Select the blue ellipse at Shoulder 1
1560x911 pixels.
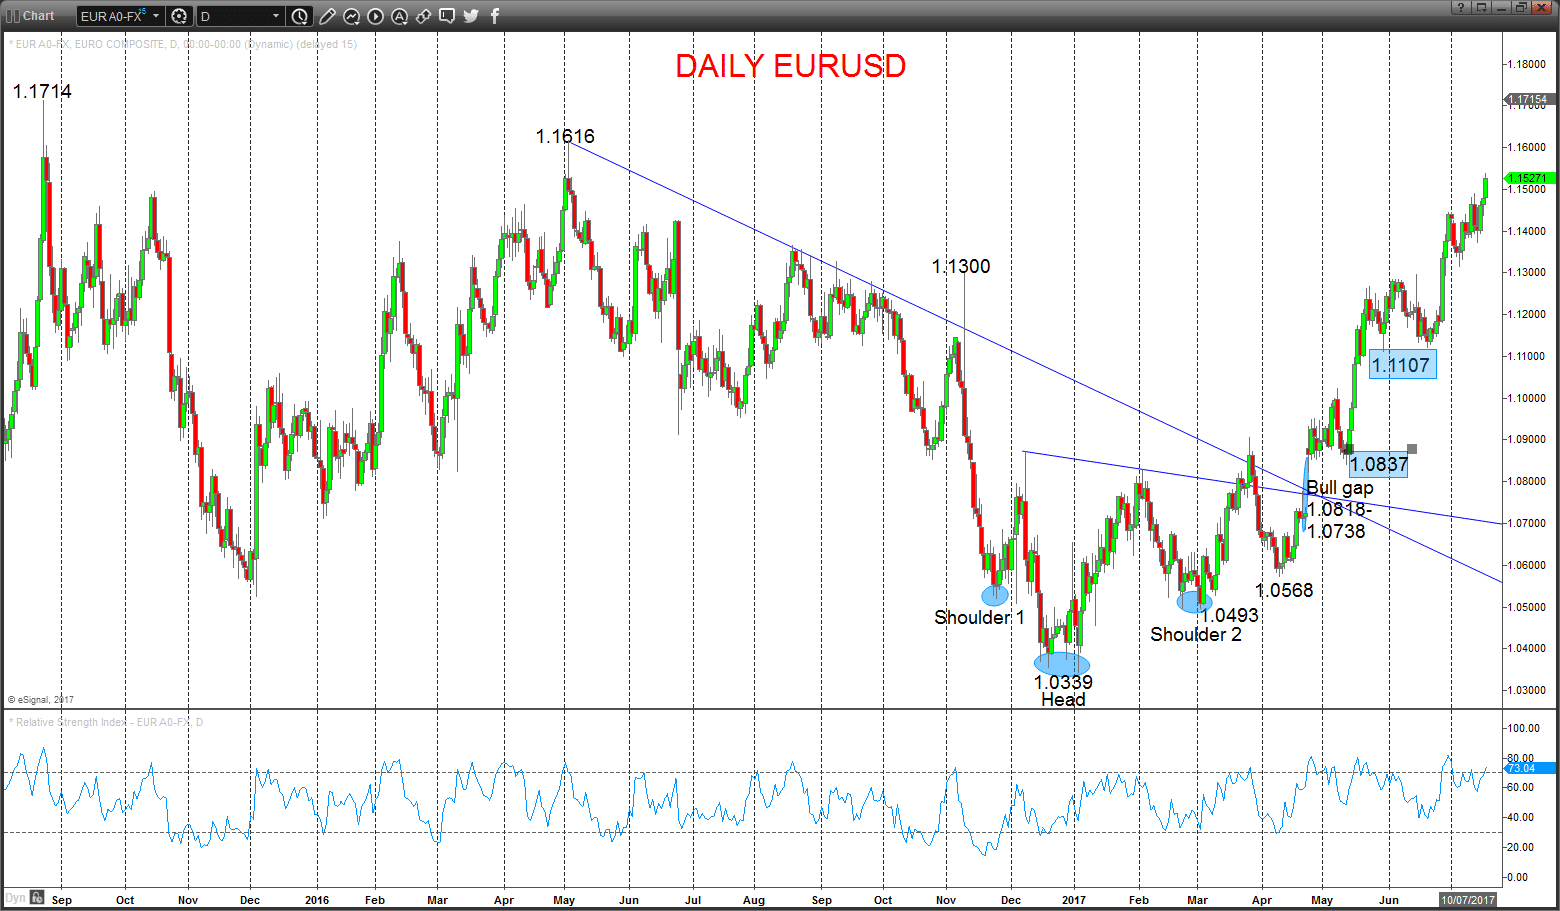point(995,595)
